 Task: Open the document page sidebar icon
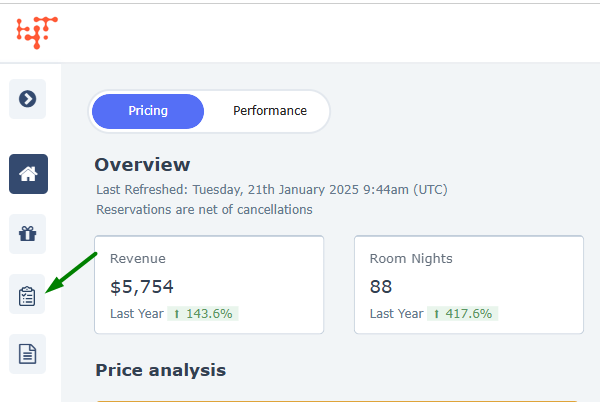pos(28,354)
